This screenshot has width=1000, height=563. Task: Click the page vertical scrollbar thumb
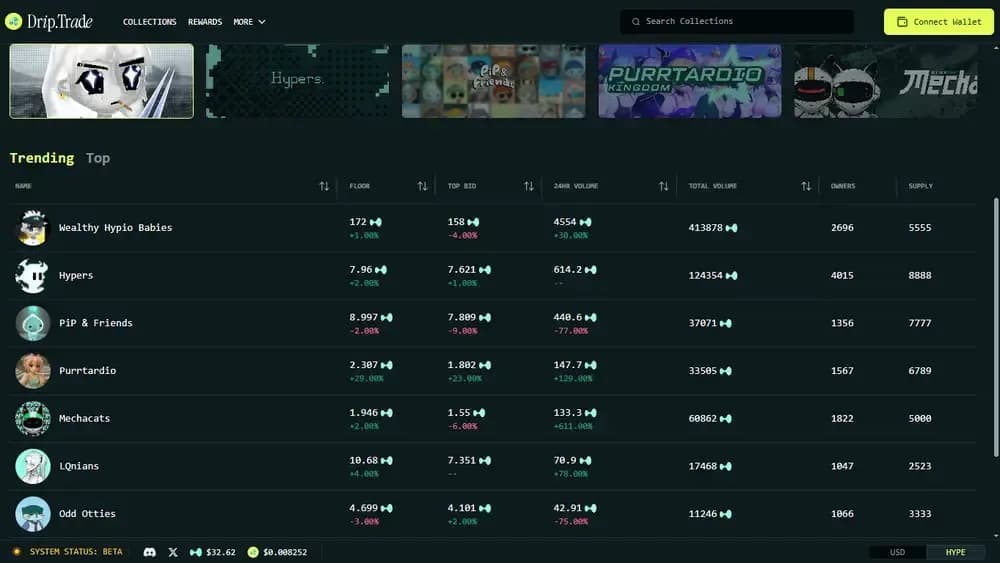point(996,327)
